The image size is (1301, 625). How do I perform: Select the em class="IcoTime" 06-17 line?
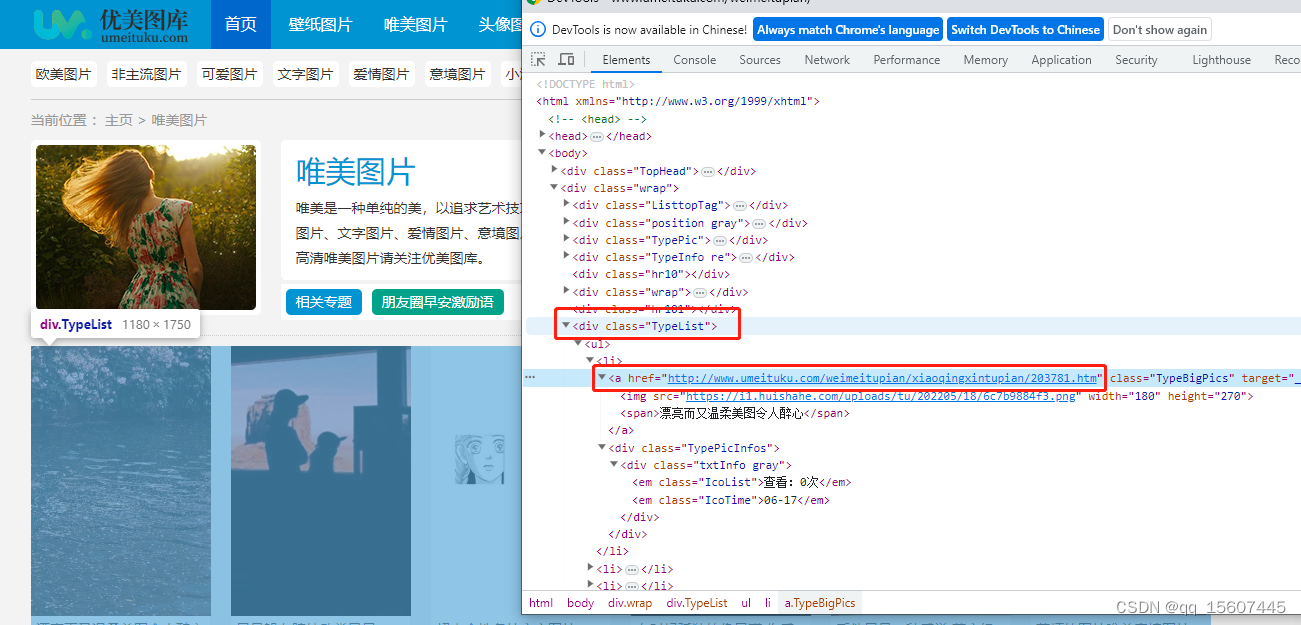pos(731,500)
